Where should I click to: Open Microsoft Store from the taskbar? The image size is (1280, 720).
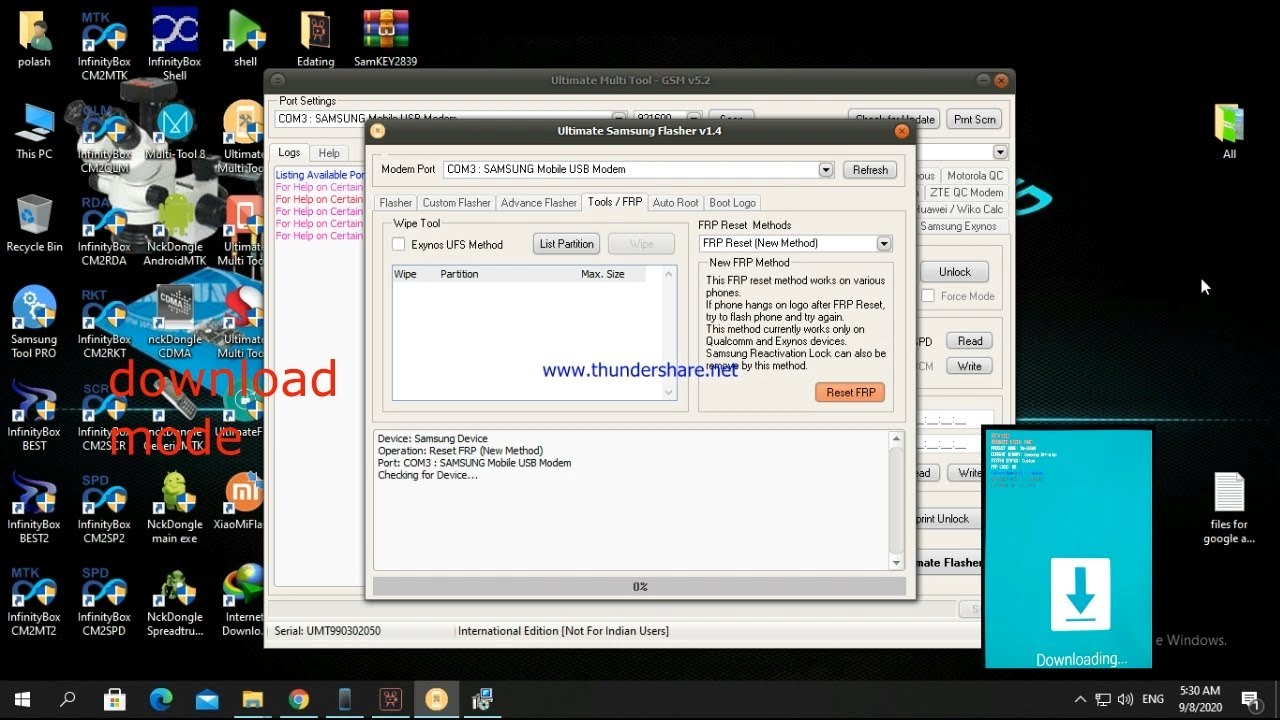(x=115, y=699)
